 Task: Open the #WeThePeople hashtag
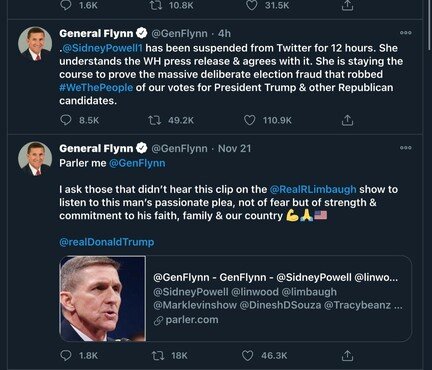tap(96, 87)
